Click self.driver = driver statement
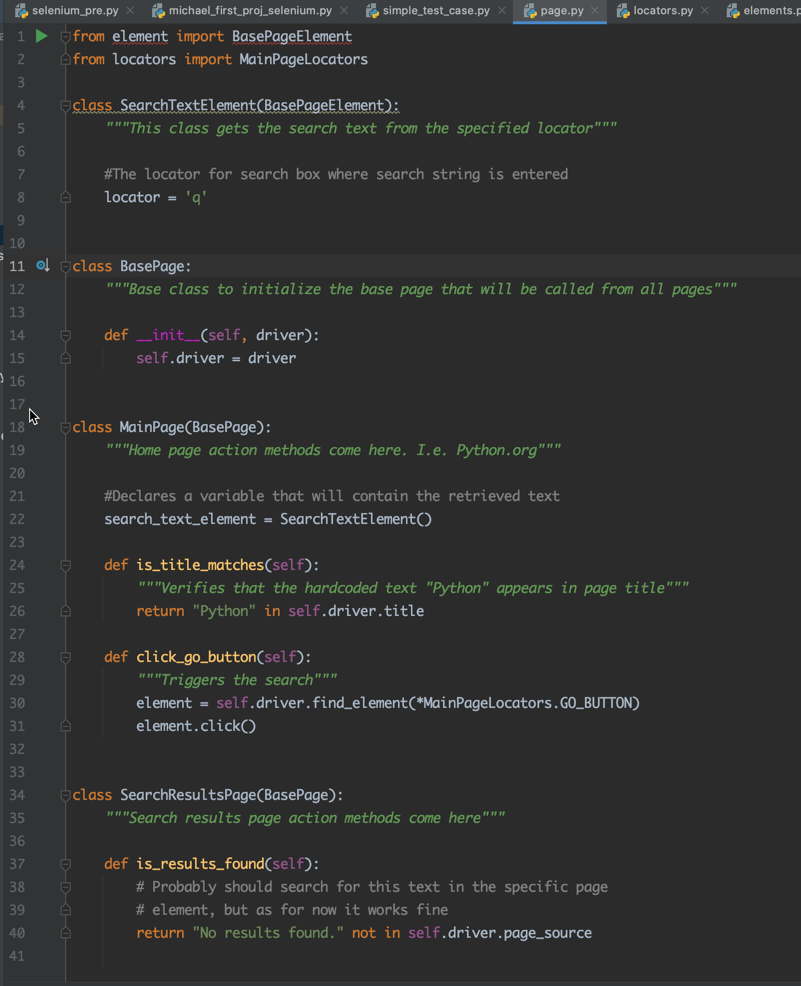Screen dimensions: 801x986 pyautogui.click(x=216, y=358)
